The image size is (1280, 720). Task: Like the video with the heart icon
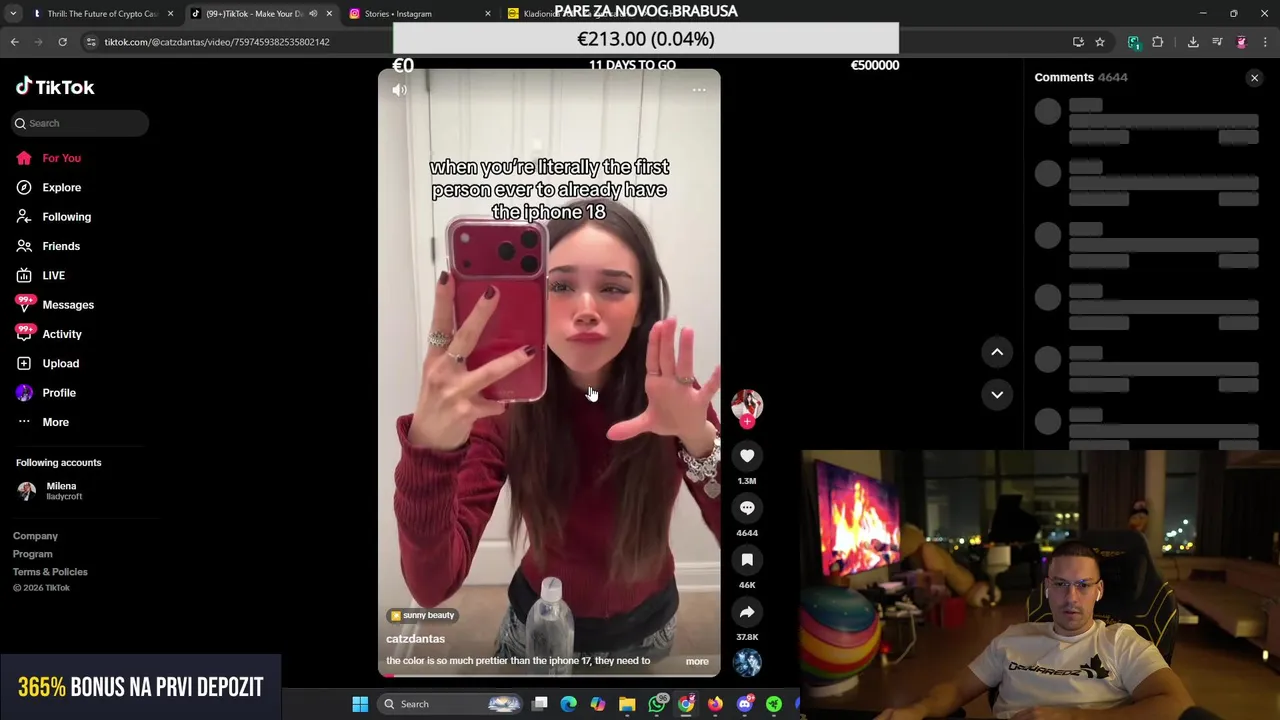747,456
